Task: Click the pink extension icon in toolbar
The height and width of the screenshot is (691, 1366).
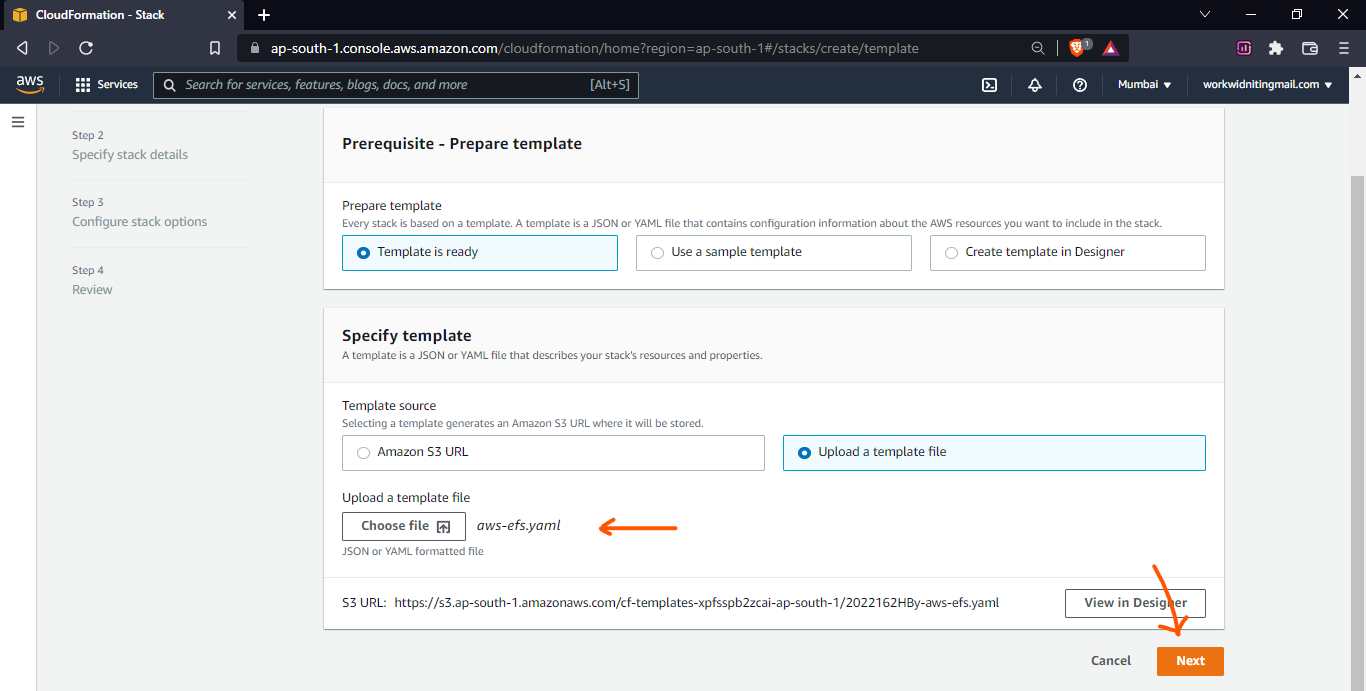Action: tap(1244, 48)
